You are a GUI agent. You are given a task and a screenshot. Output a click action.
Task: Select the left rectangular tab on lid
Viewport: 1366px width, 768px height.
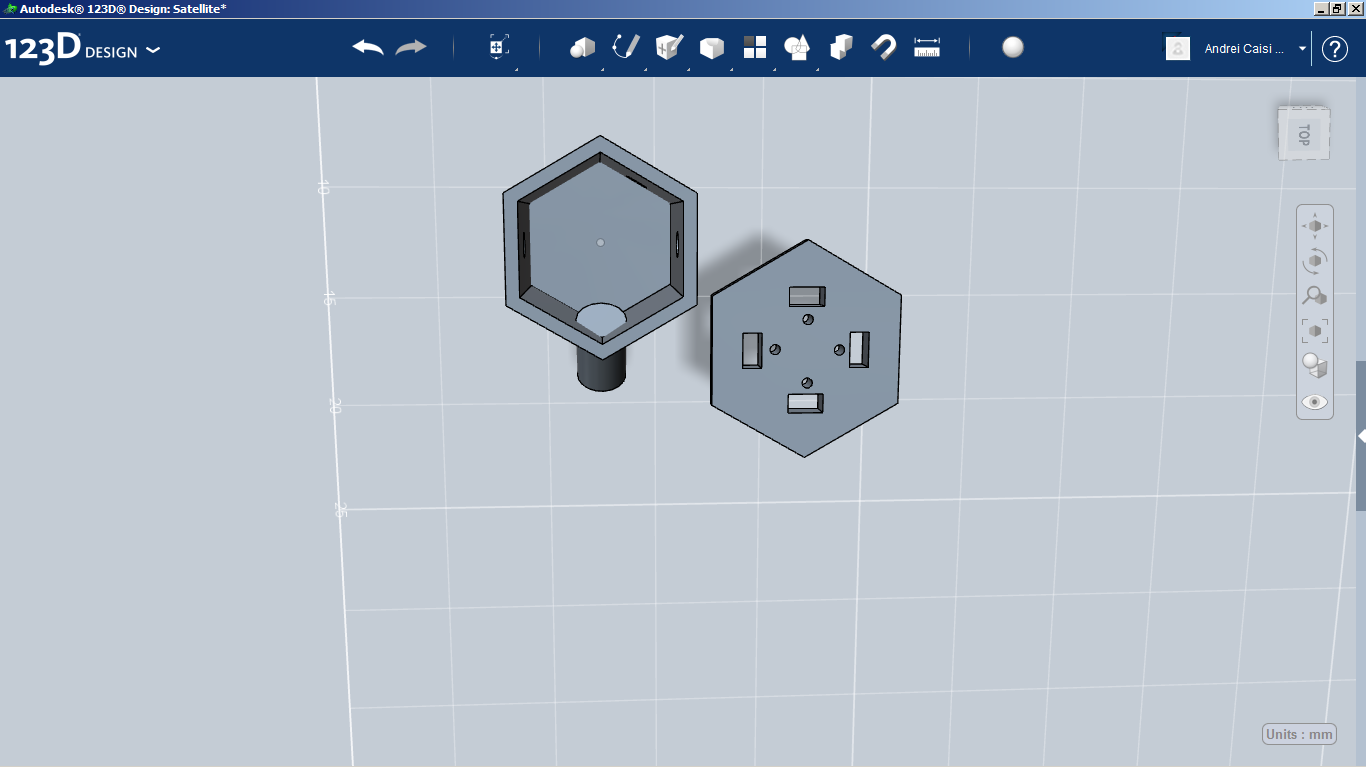(x=752, y=350)
